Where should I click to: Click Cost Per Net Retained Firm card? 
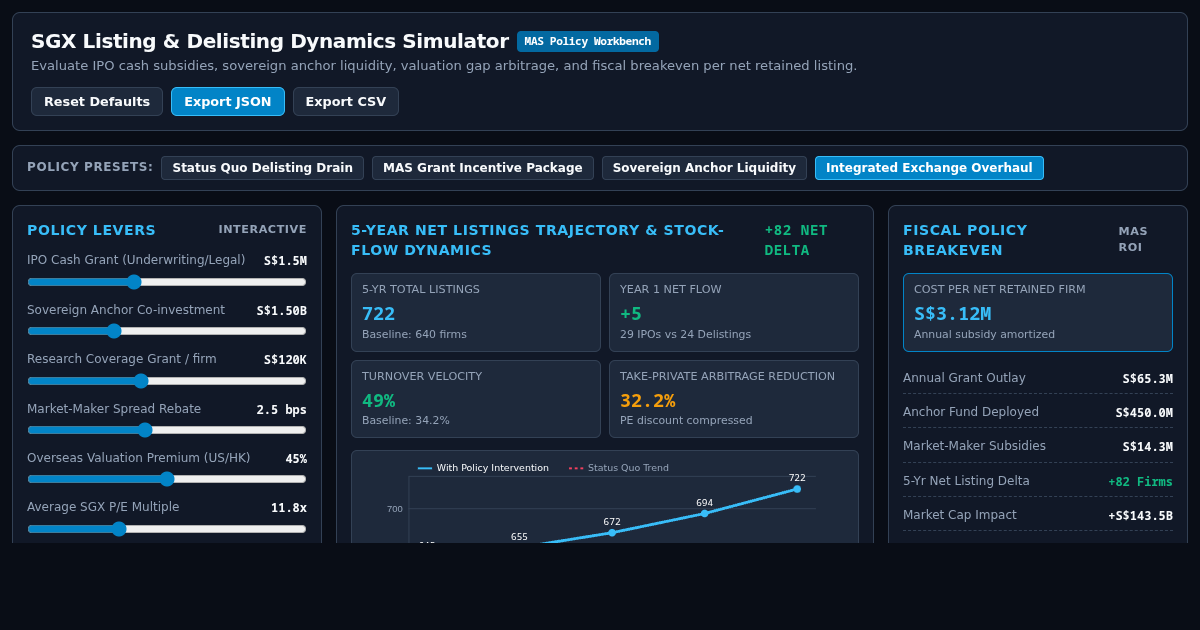(x=1038, y=312)
